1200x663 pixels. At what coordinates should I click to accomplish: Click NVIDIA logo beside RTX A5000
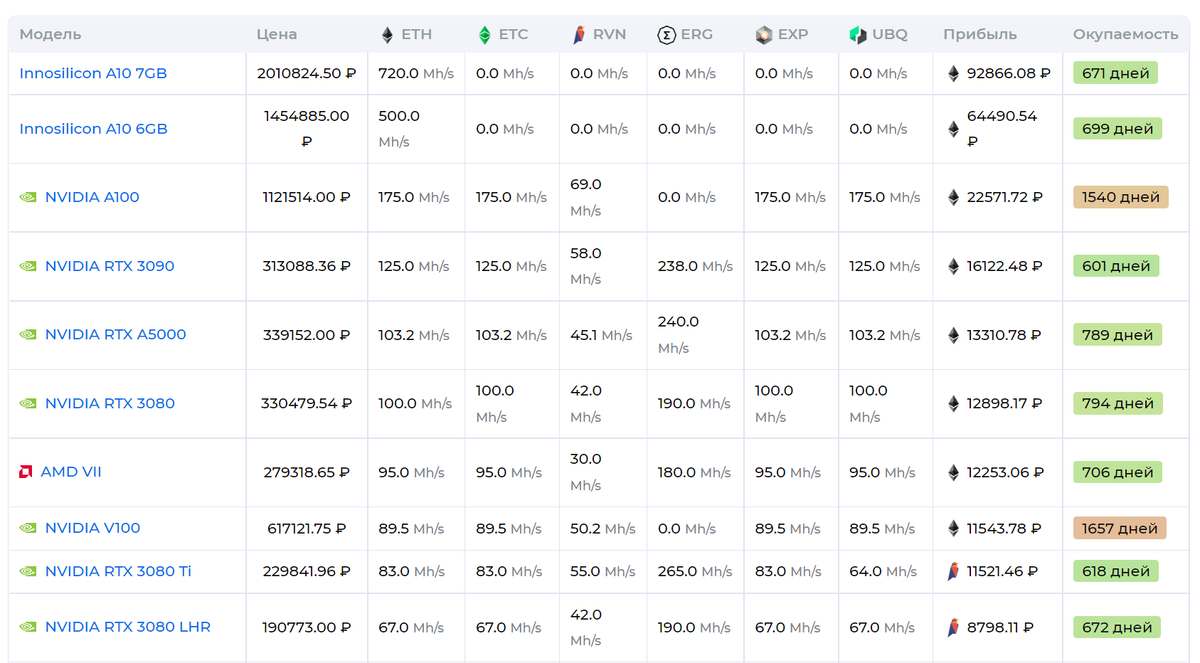[x=28, y=335]
